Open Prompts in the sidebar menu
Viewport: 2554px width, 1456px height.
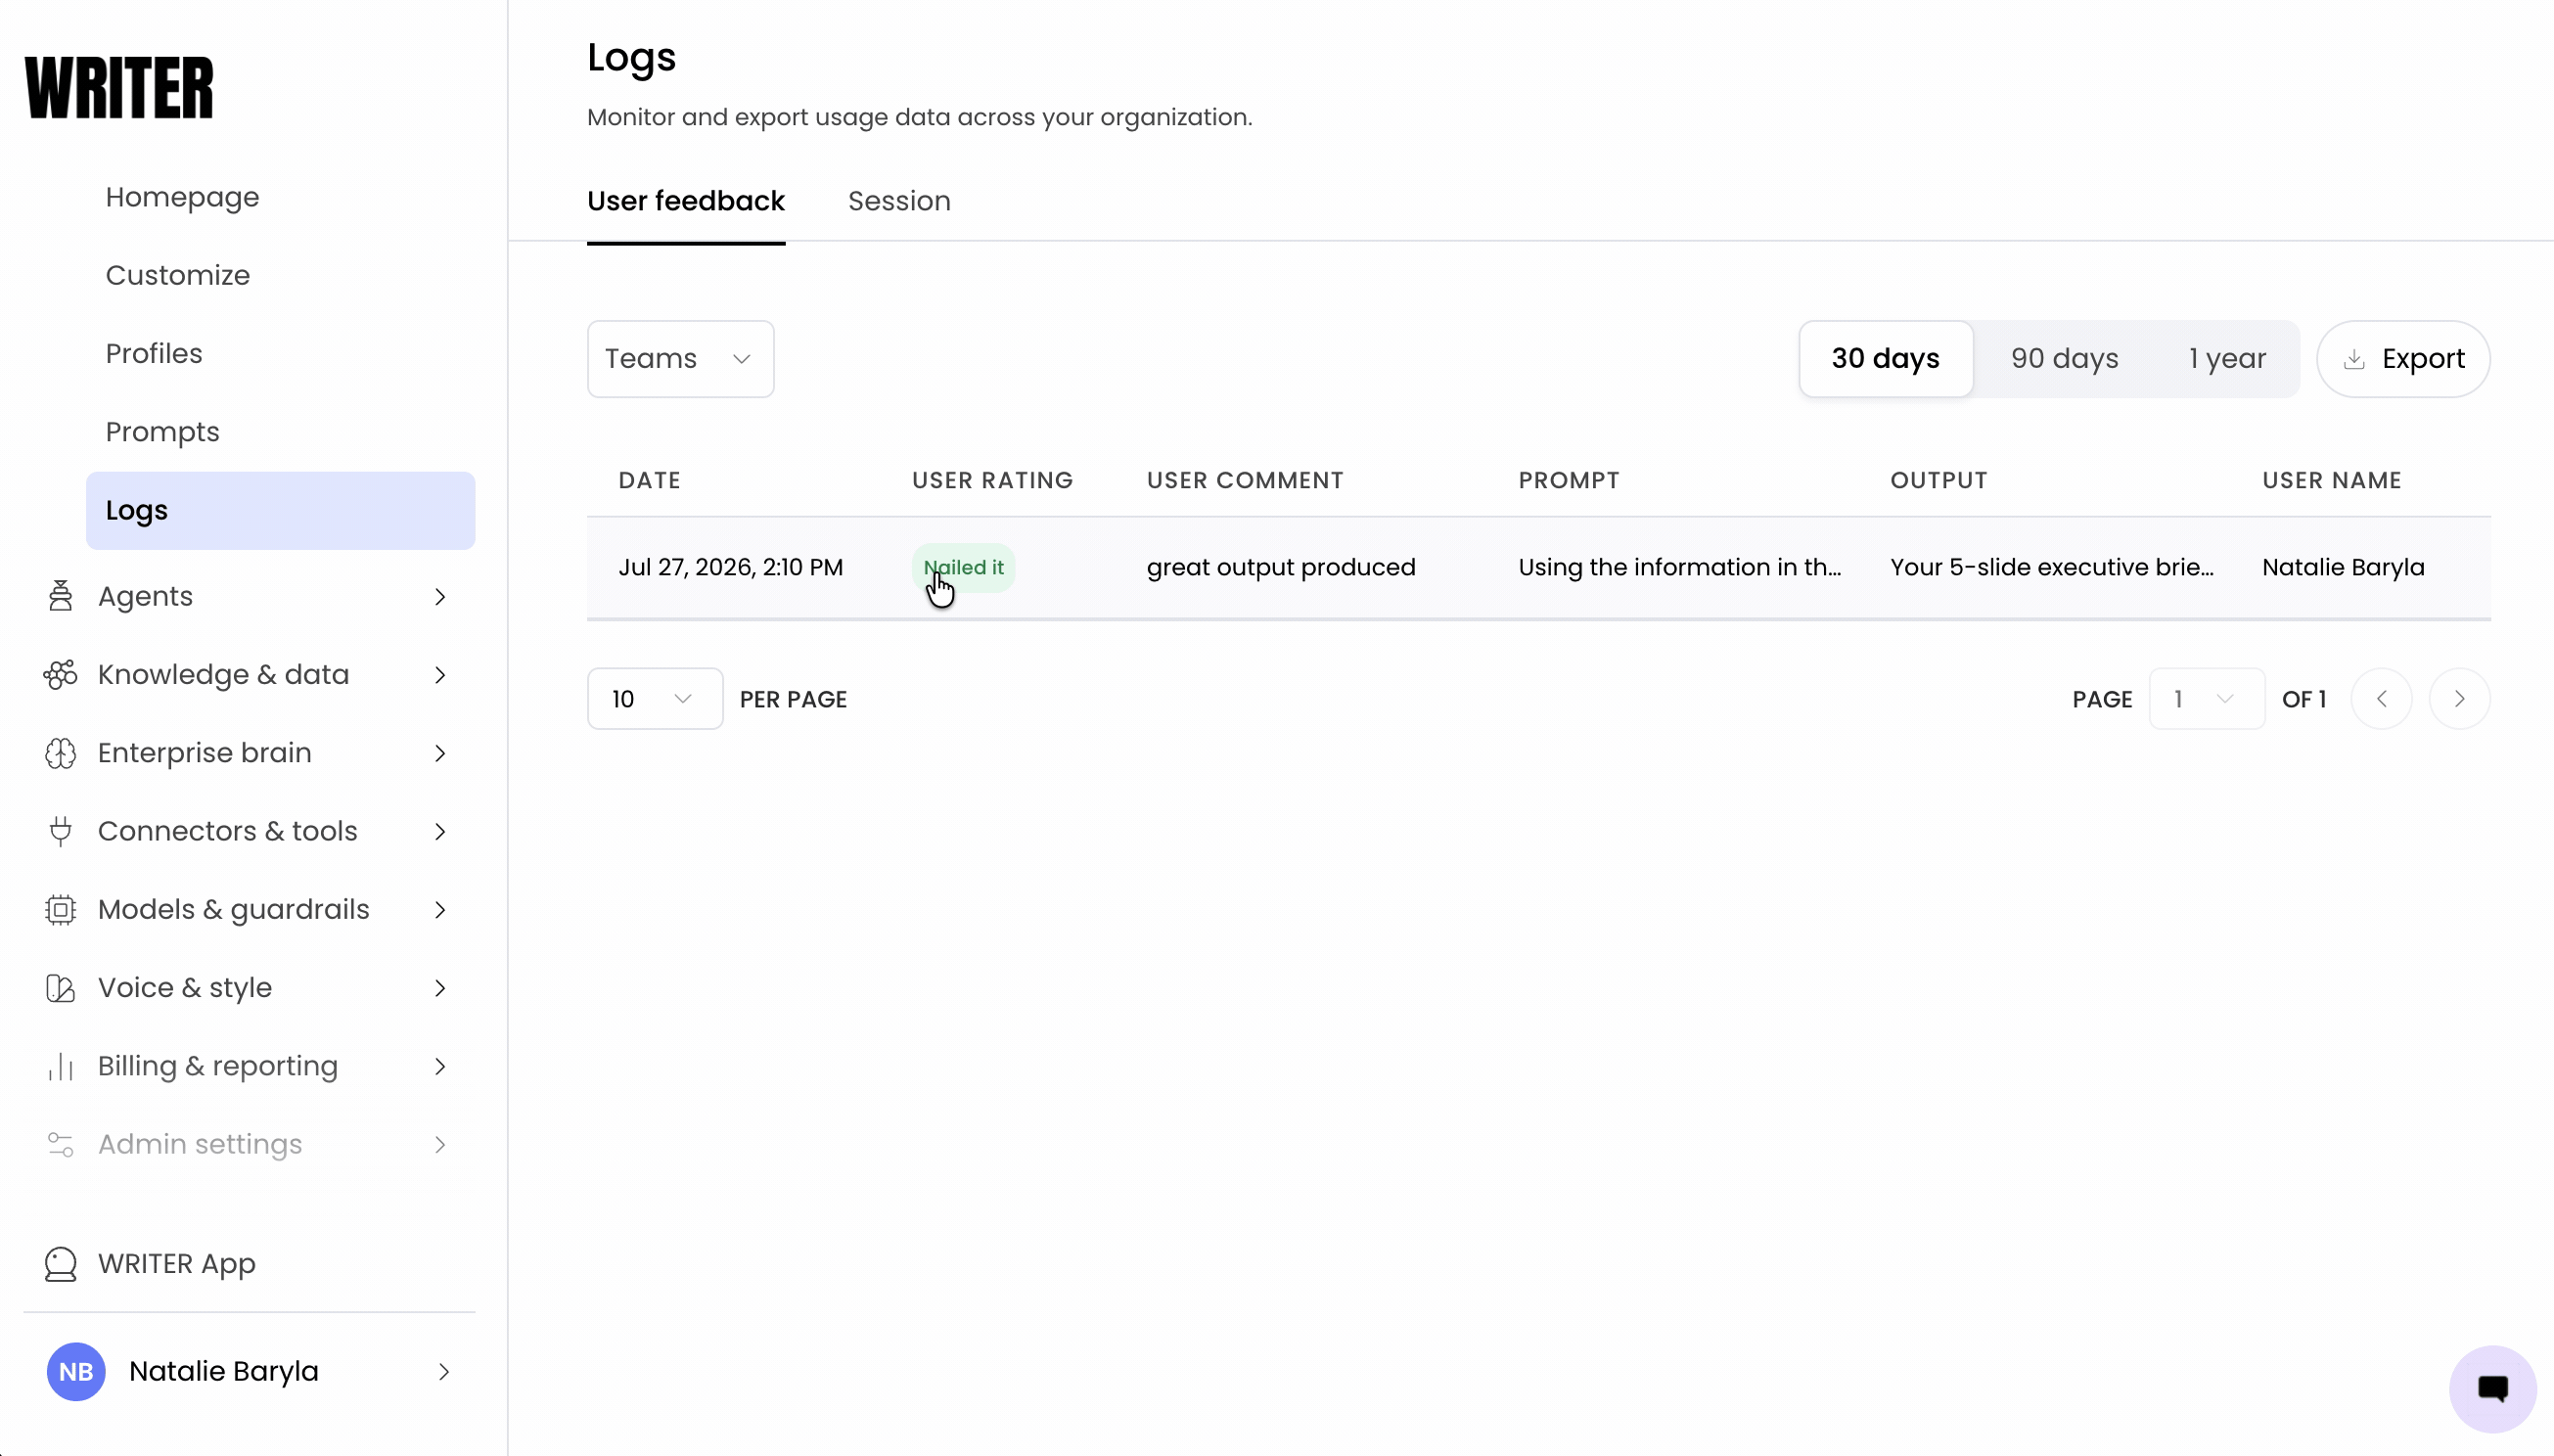[163, 432]
